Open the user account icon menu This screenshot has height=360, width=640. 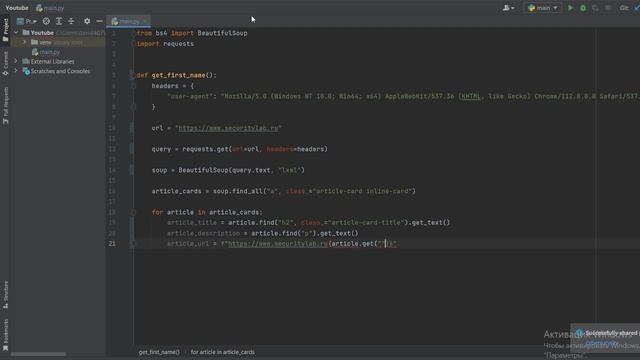[x=508, y=8]
